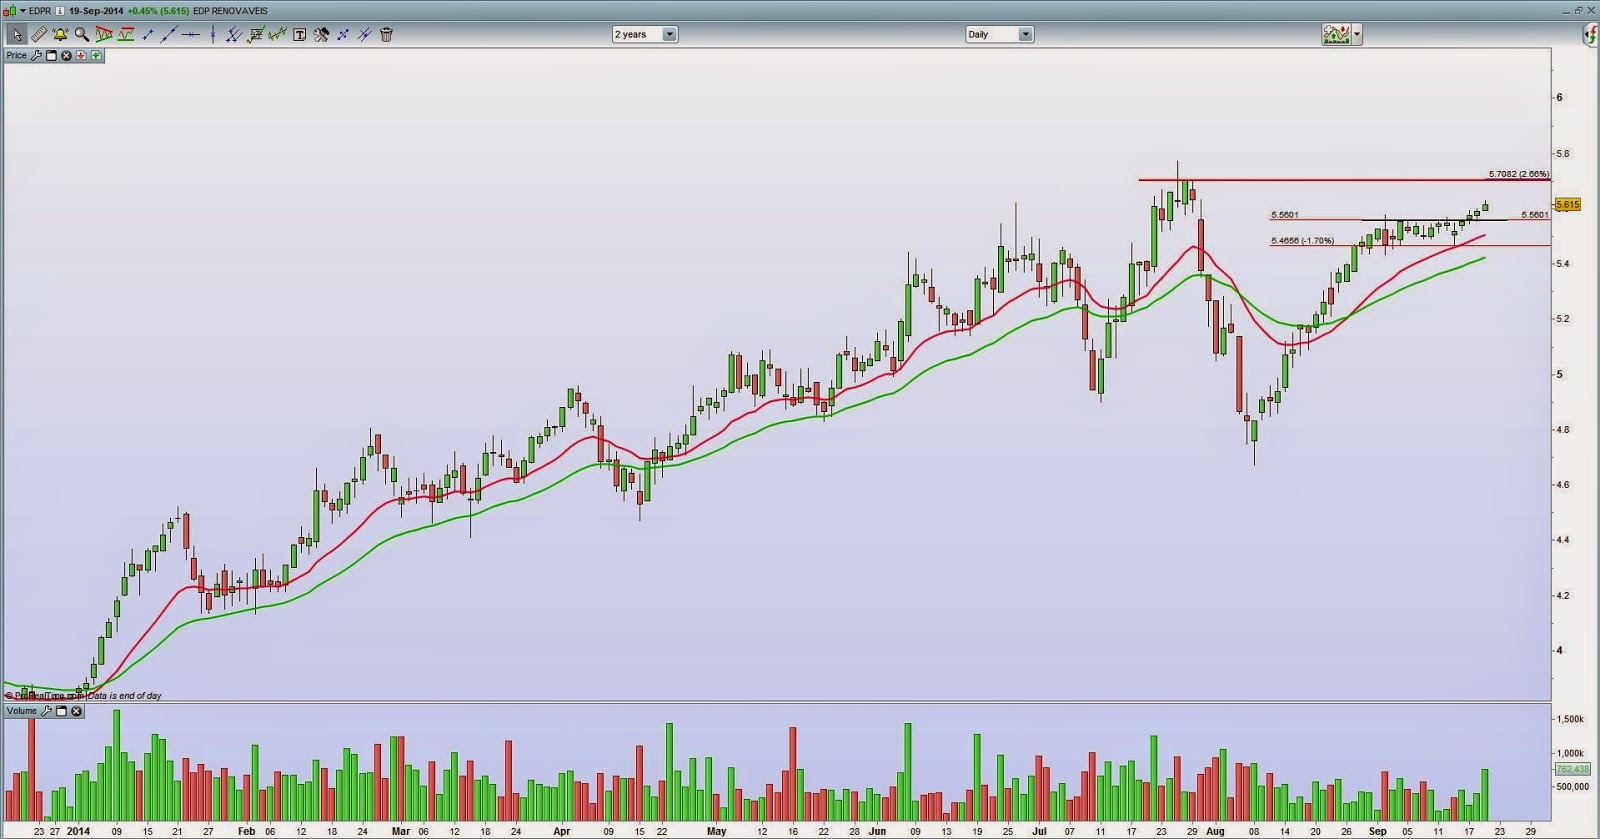Choose the red-green triangle pattern tool
Image resolution: width=1600 pixels, height=839 pixels.
point(104,34)
